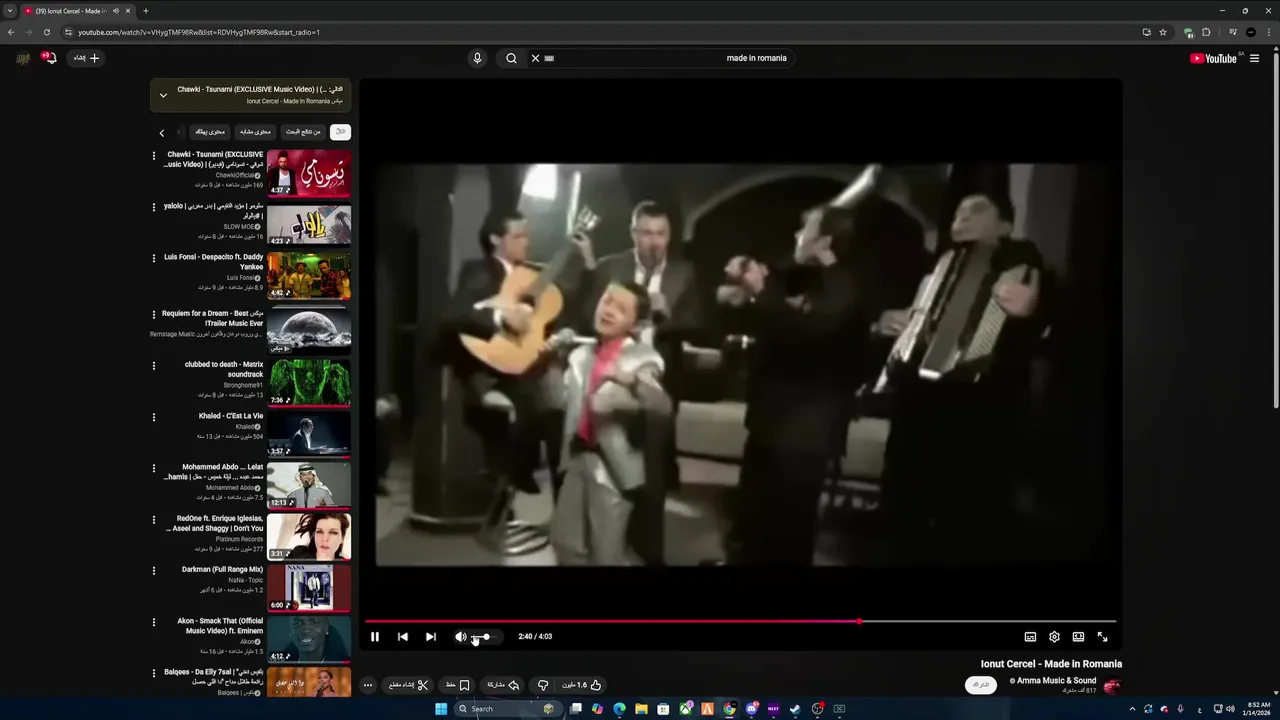Open File Explorer from the taskbar

(641, 709)
